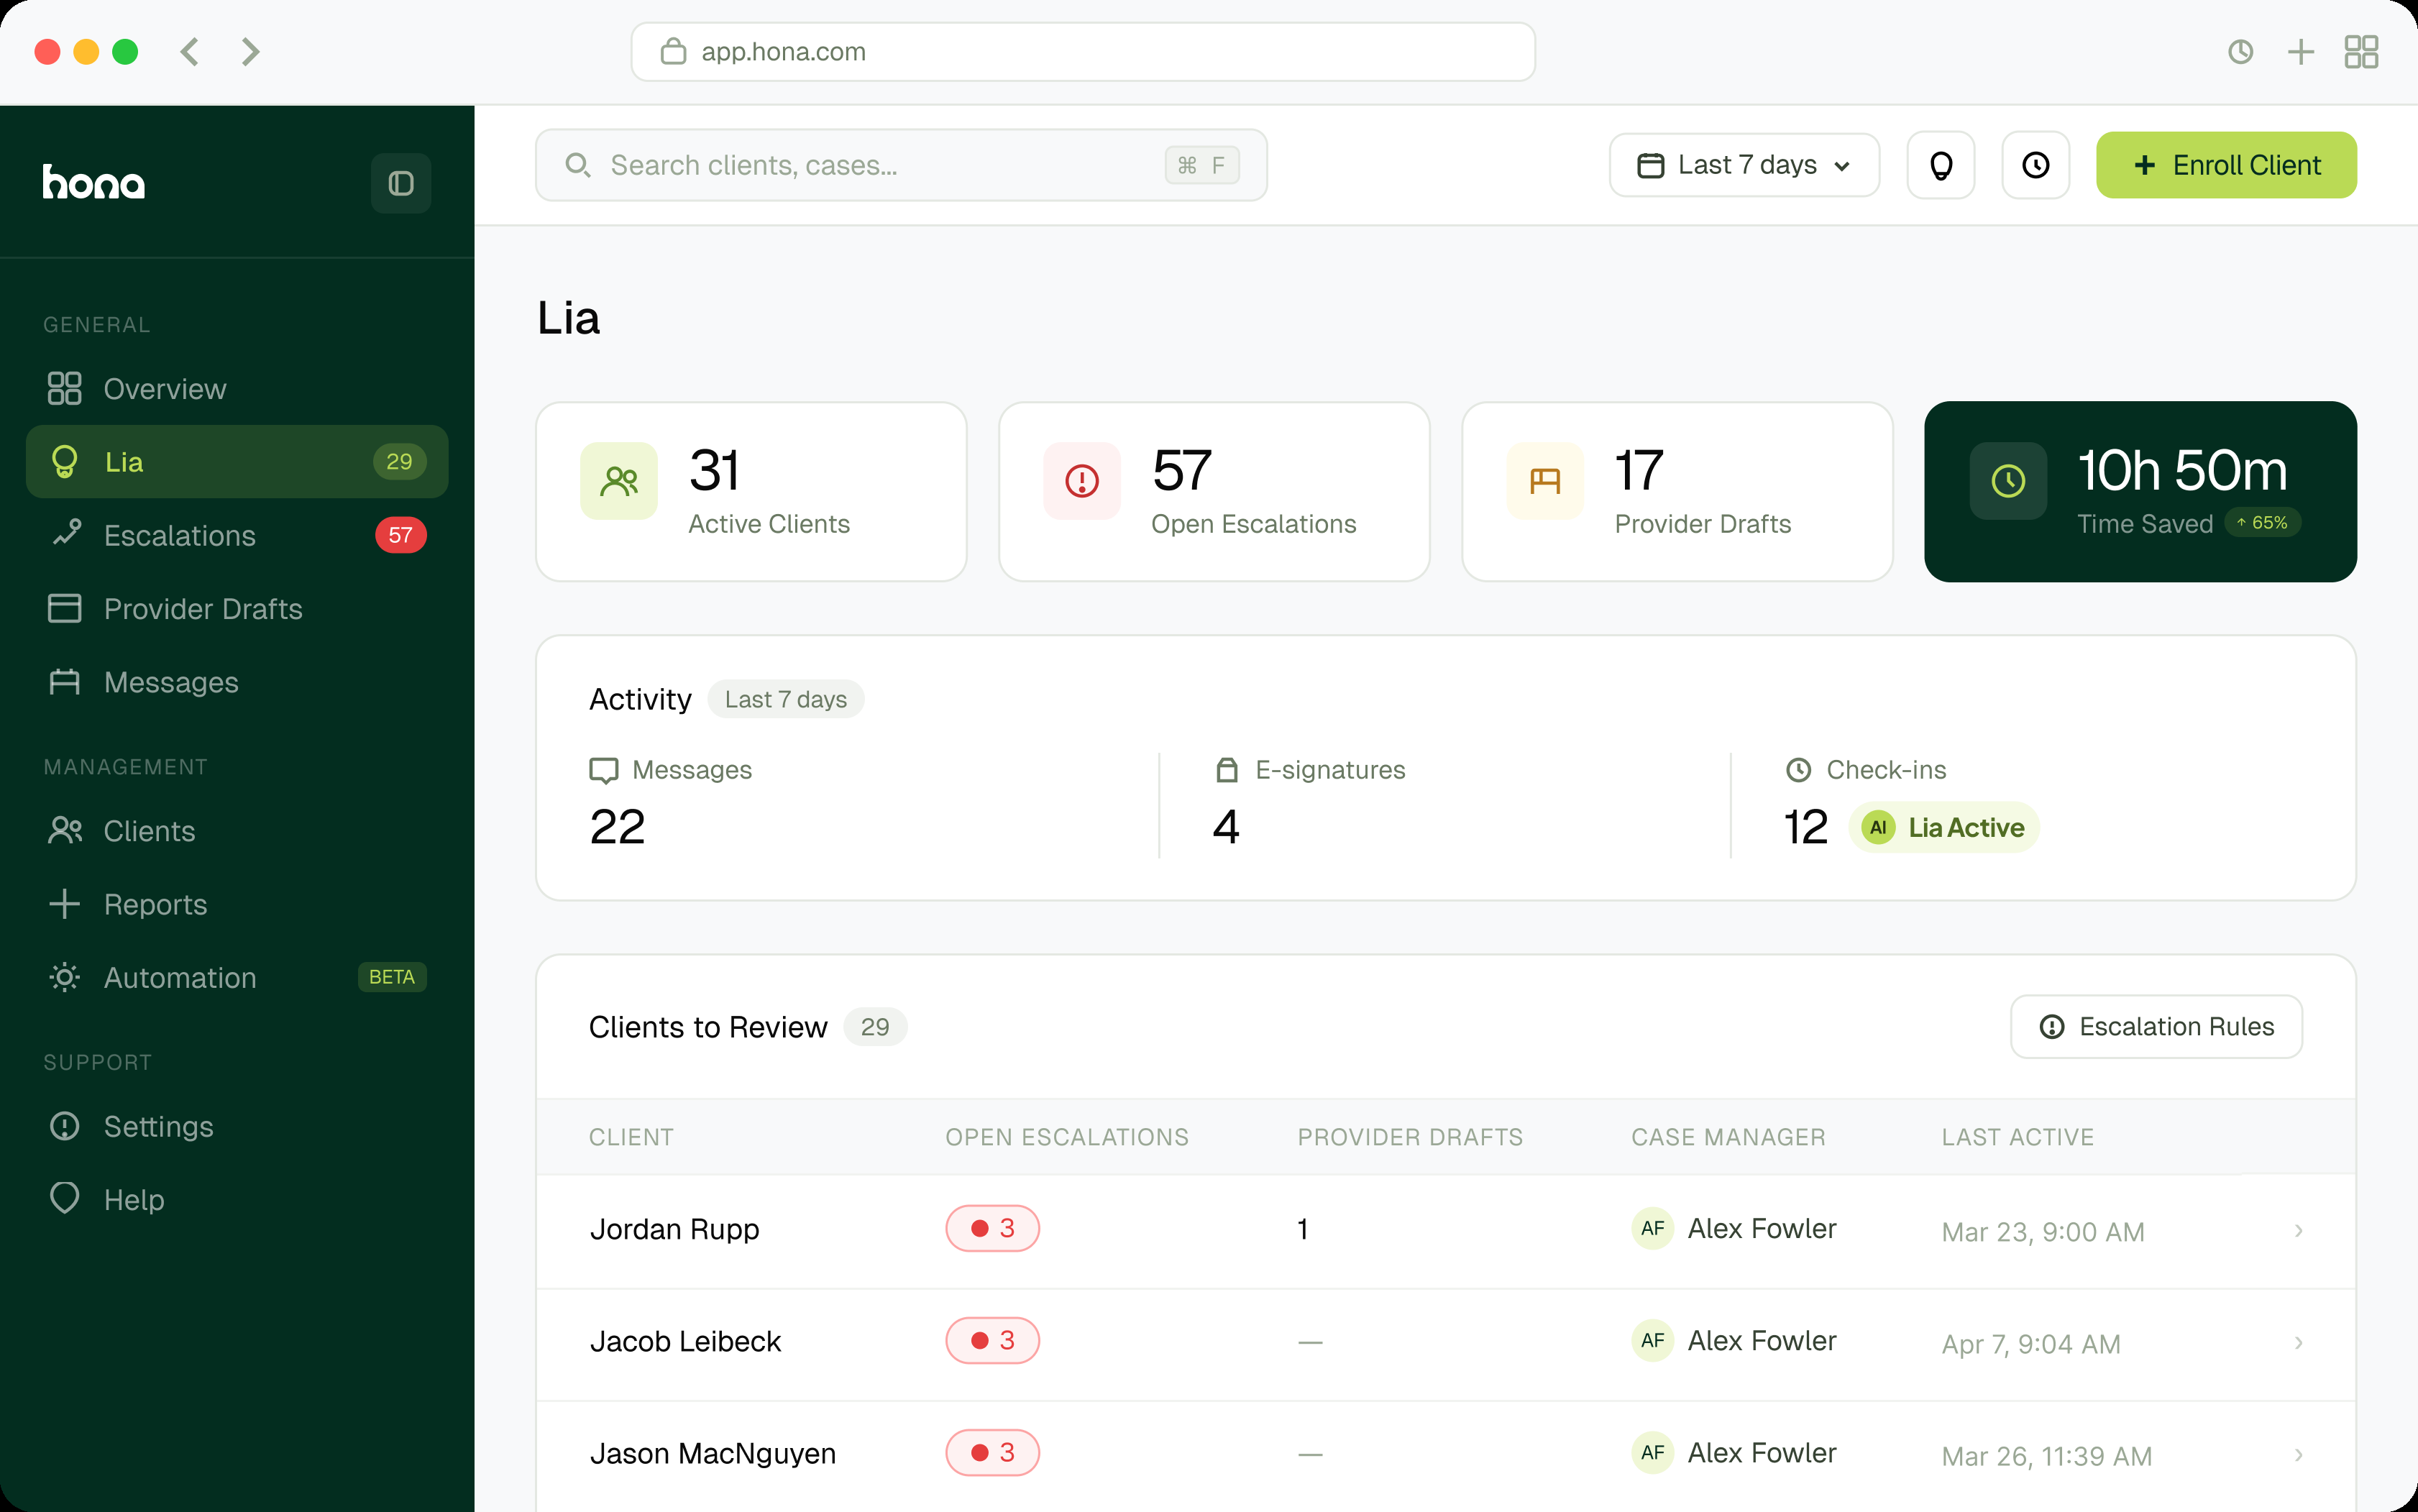Open the Provider Drafts stat card
The width and height of the screenshot is (2418, 1512).
click(1677, 491)
